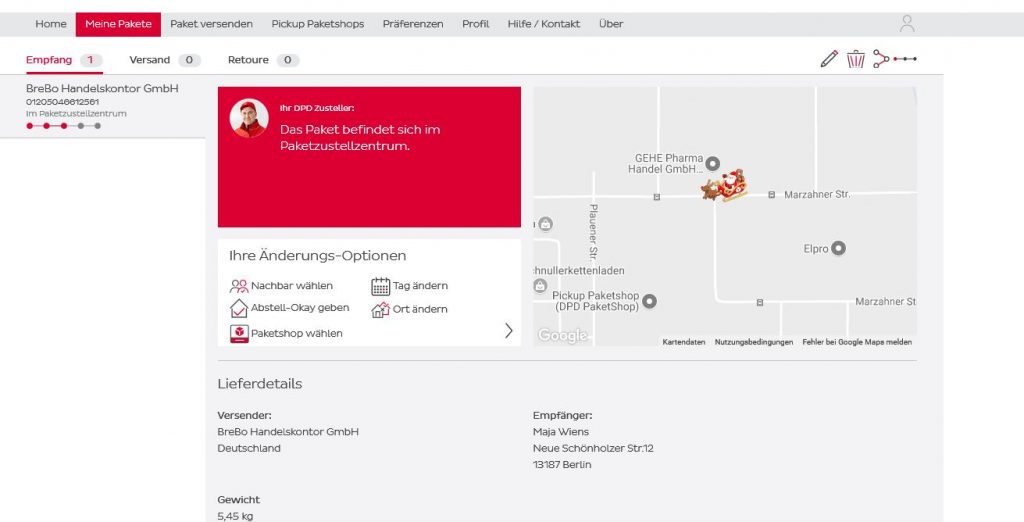Click the address Neue Schönholzer Str.12

pyautogui.click(x=593, y=448)
